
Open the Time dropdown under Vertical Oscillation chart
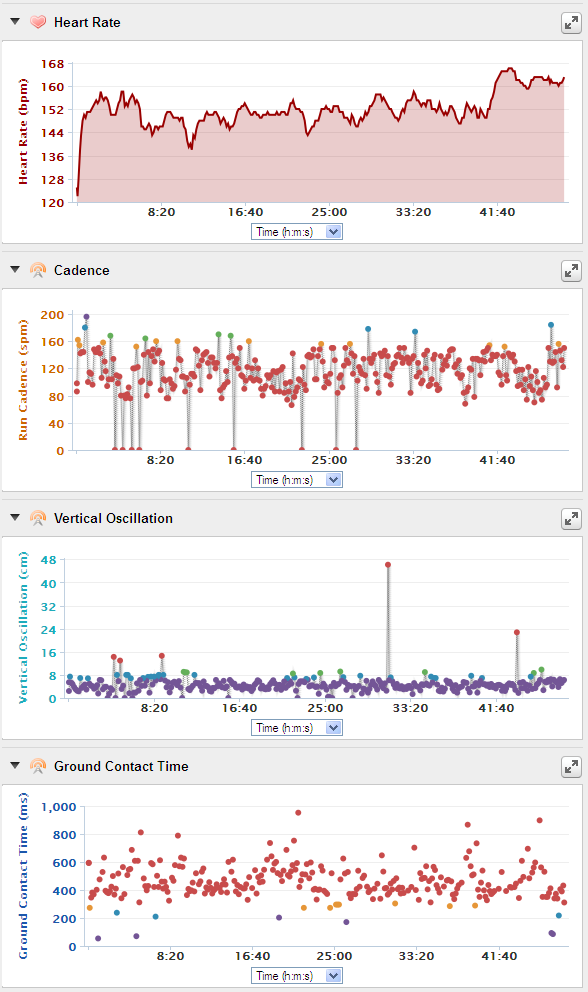click(297, 728)
